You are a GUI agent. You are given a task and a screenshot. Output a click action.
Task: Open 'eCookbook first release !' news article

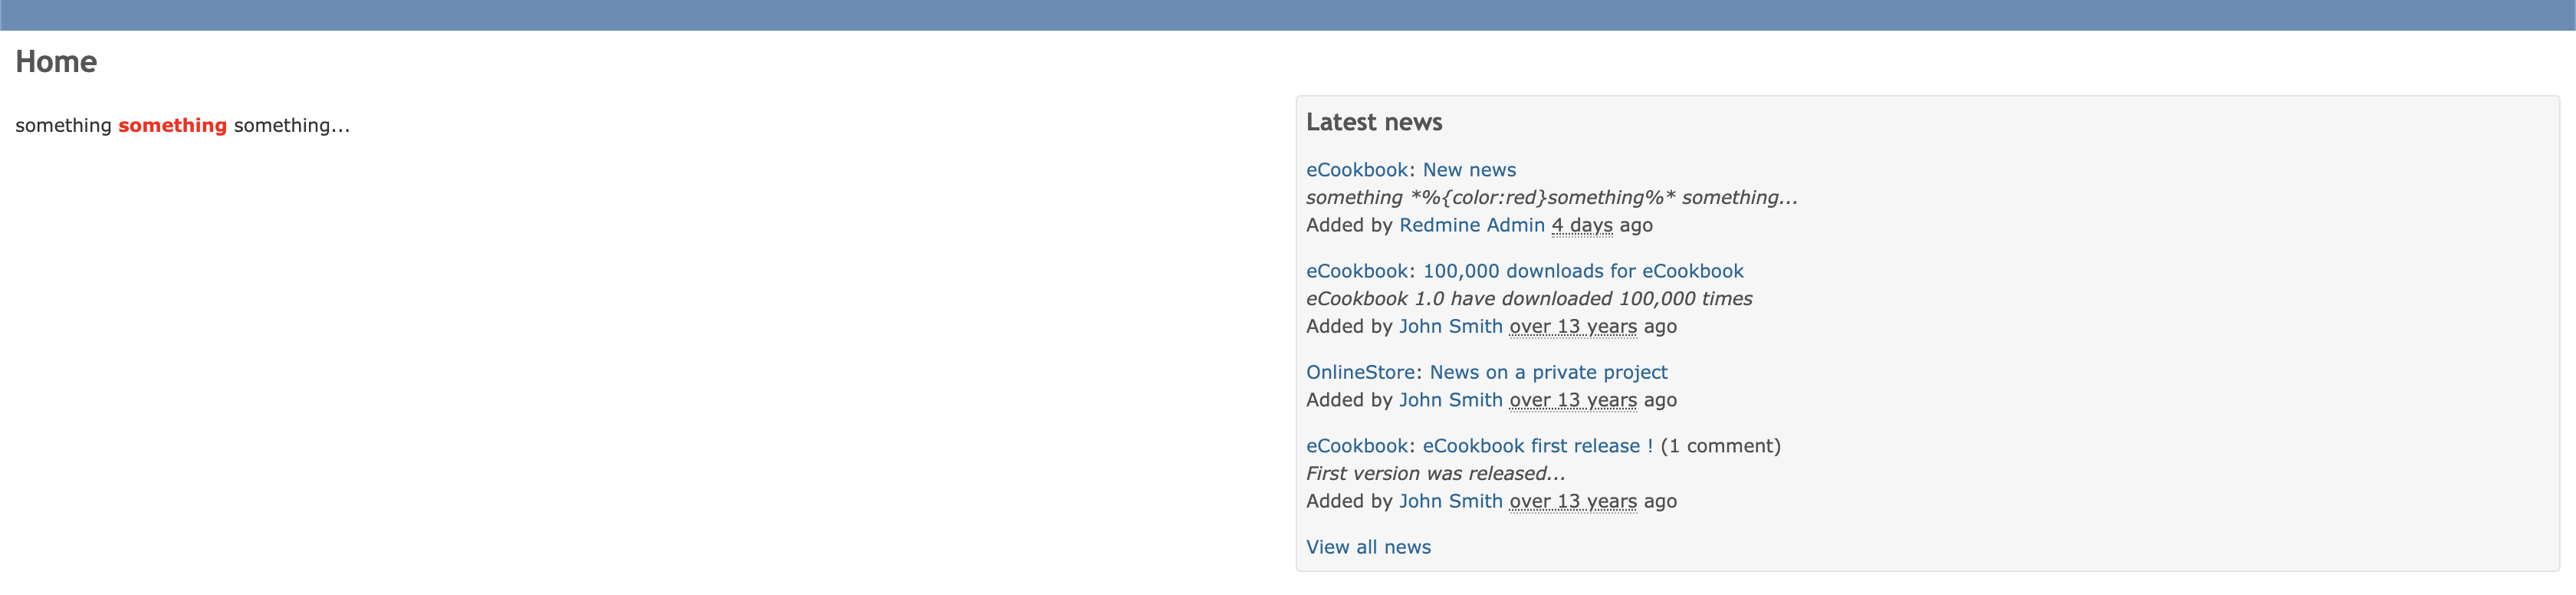click(1538, 446)
